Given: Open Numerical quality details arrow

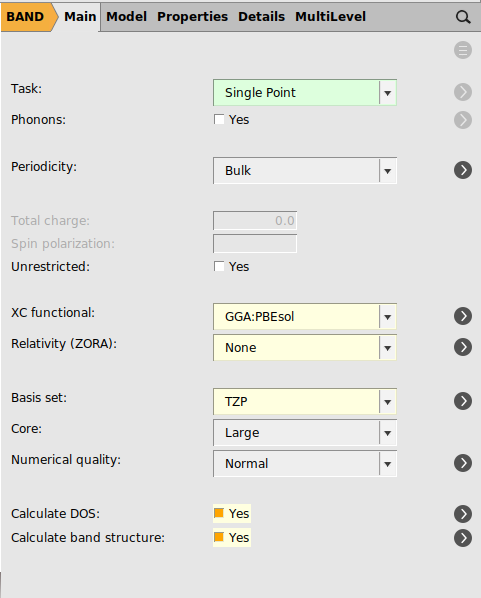Looking at the screenshot, I should click(463, 463).
